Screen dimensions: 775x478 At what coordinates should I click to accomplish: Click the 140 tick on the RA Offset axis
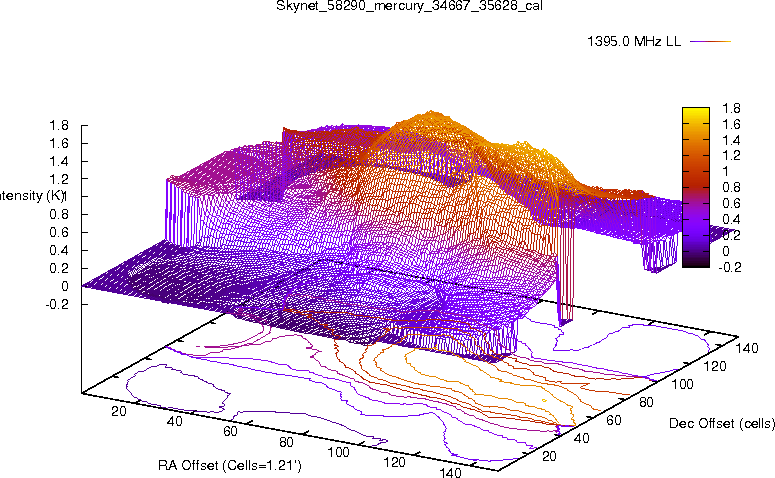tap(450, 472)
